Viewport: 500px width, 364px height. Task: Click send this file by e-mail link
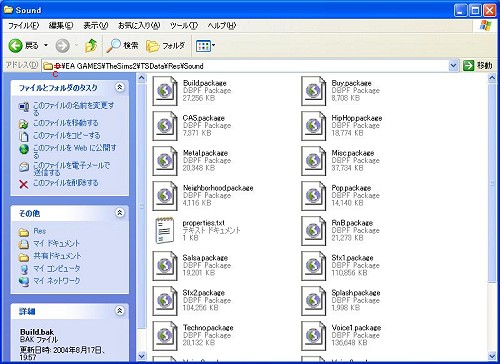[71, 169]
